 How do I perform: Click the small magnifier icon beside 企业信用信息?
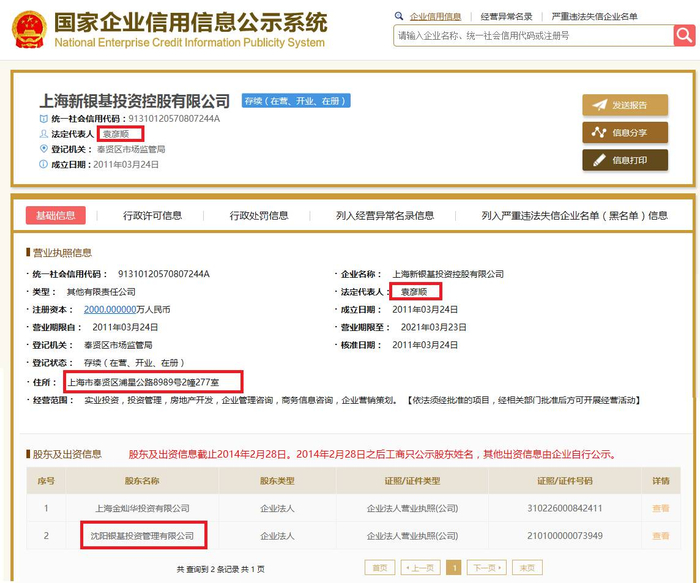(x=399, y=17)
